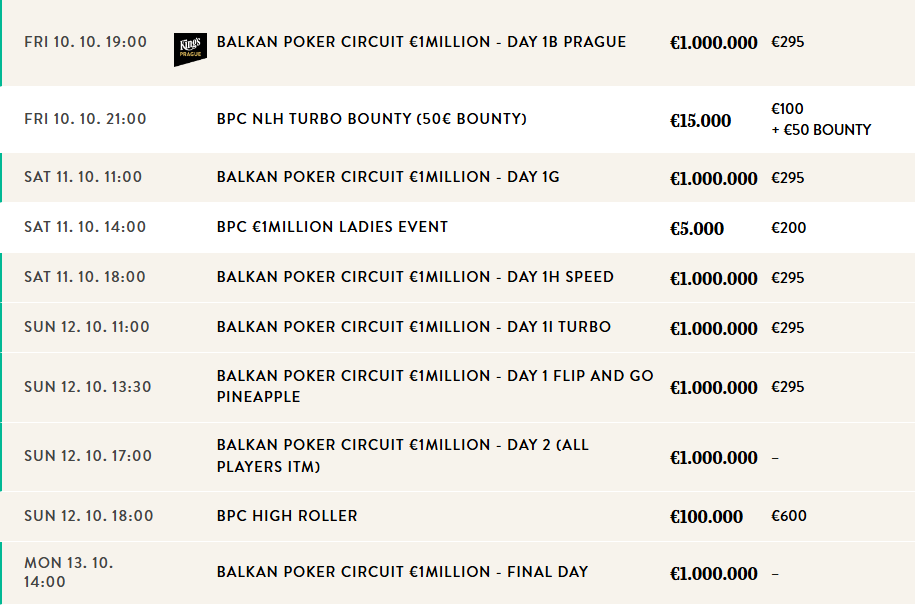Click the €600 High Roller buy-in
This screenshot has height=605, width=915.
pos(788,516)
